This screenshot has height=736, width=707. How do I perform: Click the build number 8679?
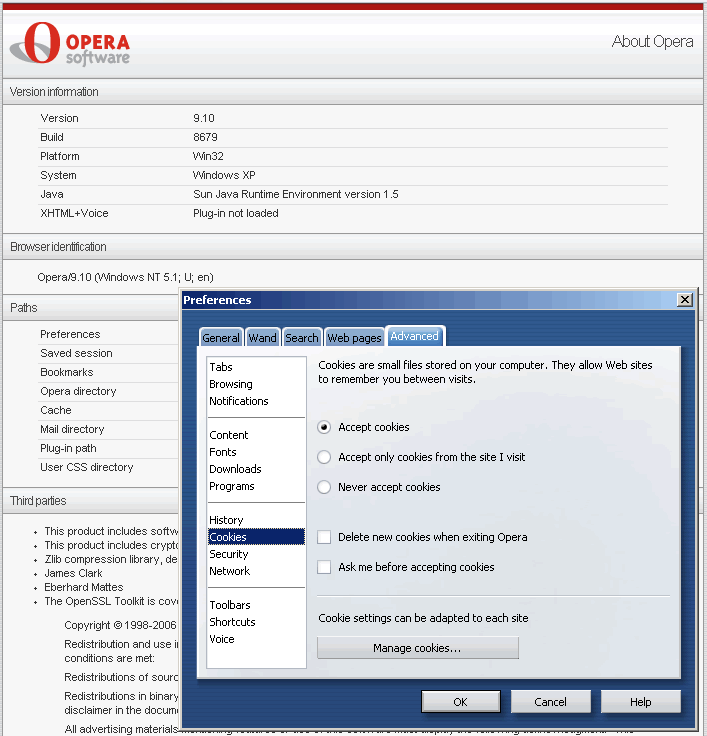coord(205,137)
